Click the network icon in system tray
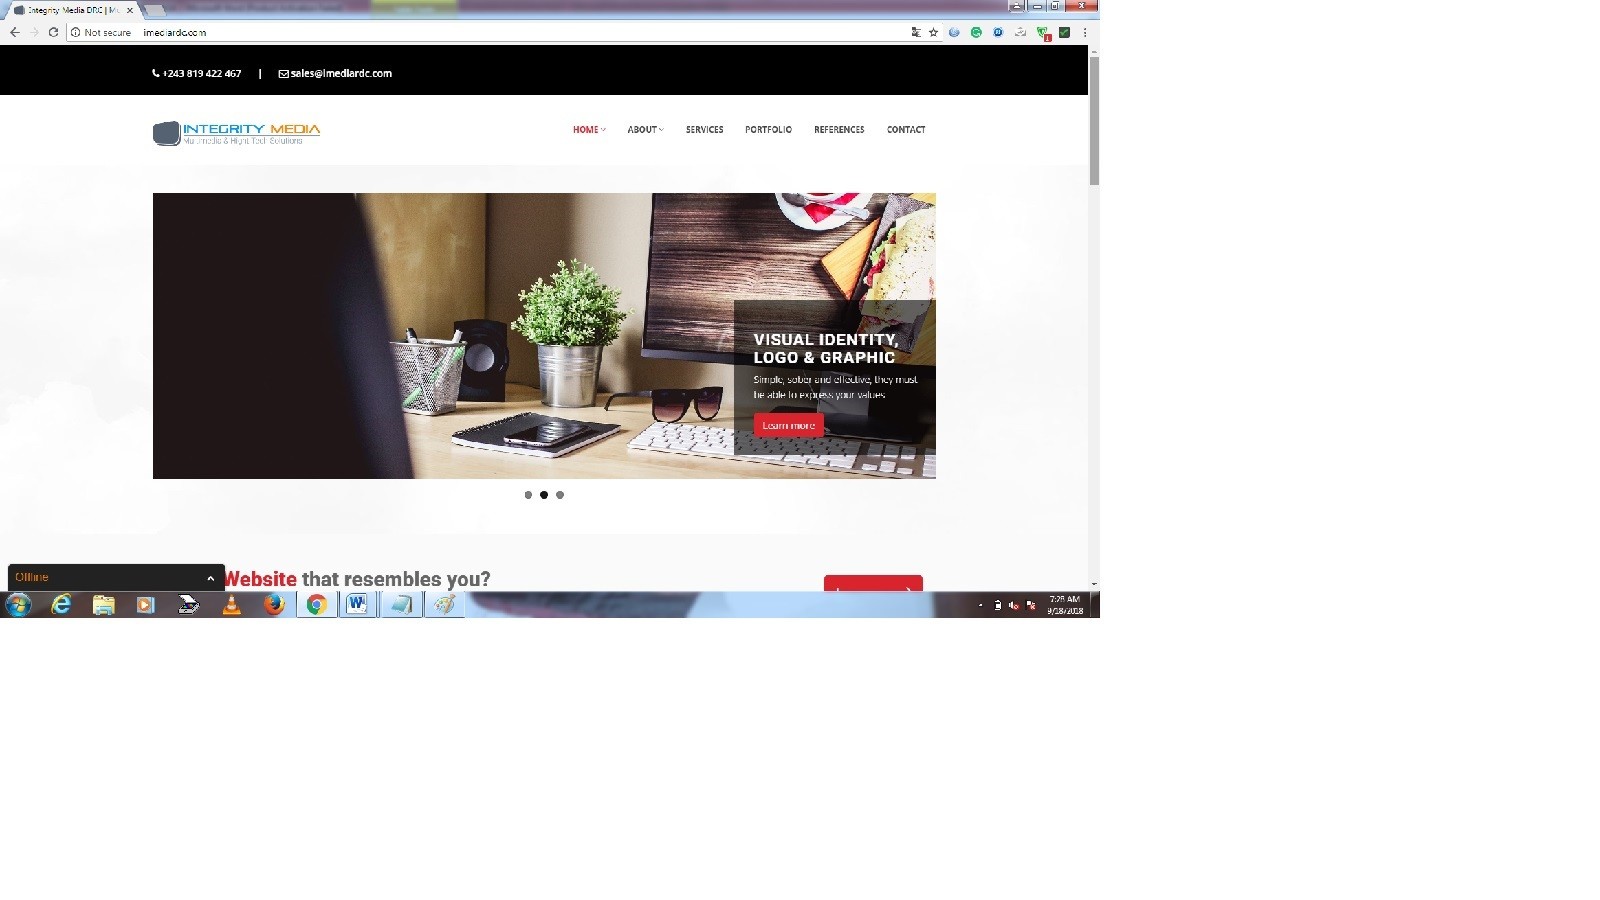This screenshot has height=900, width=1600. point(1031,605)
